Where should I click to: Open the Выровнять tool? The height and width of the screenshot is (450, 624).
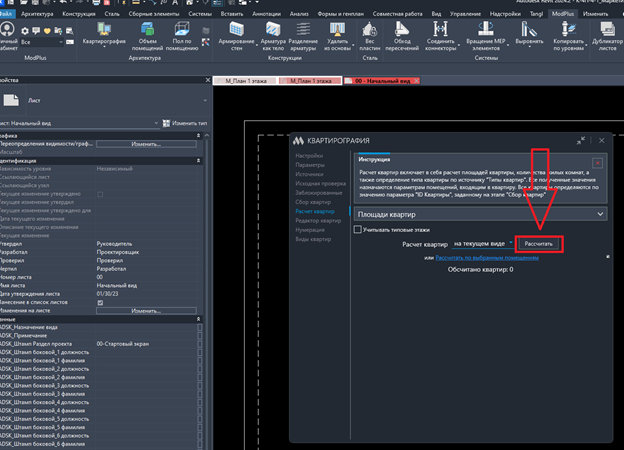click(x=529, y=33)
